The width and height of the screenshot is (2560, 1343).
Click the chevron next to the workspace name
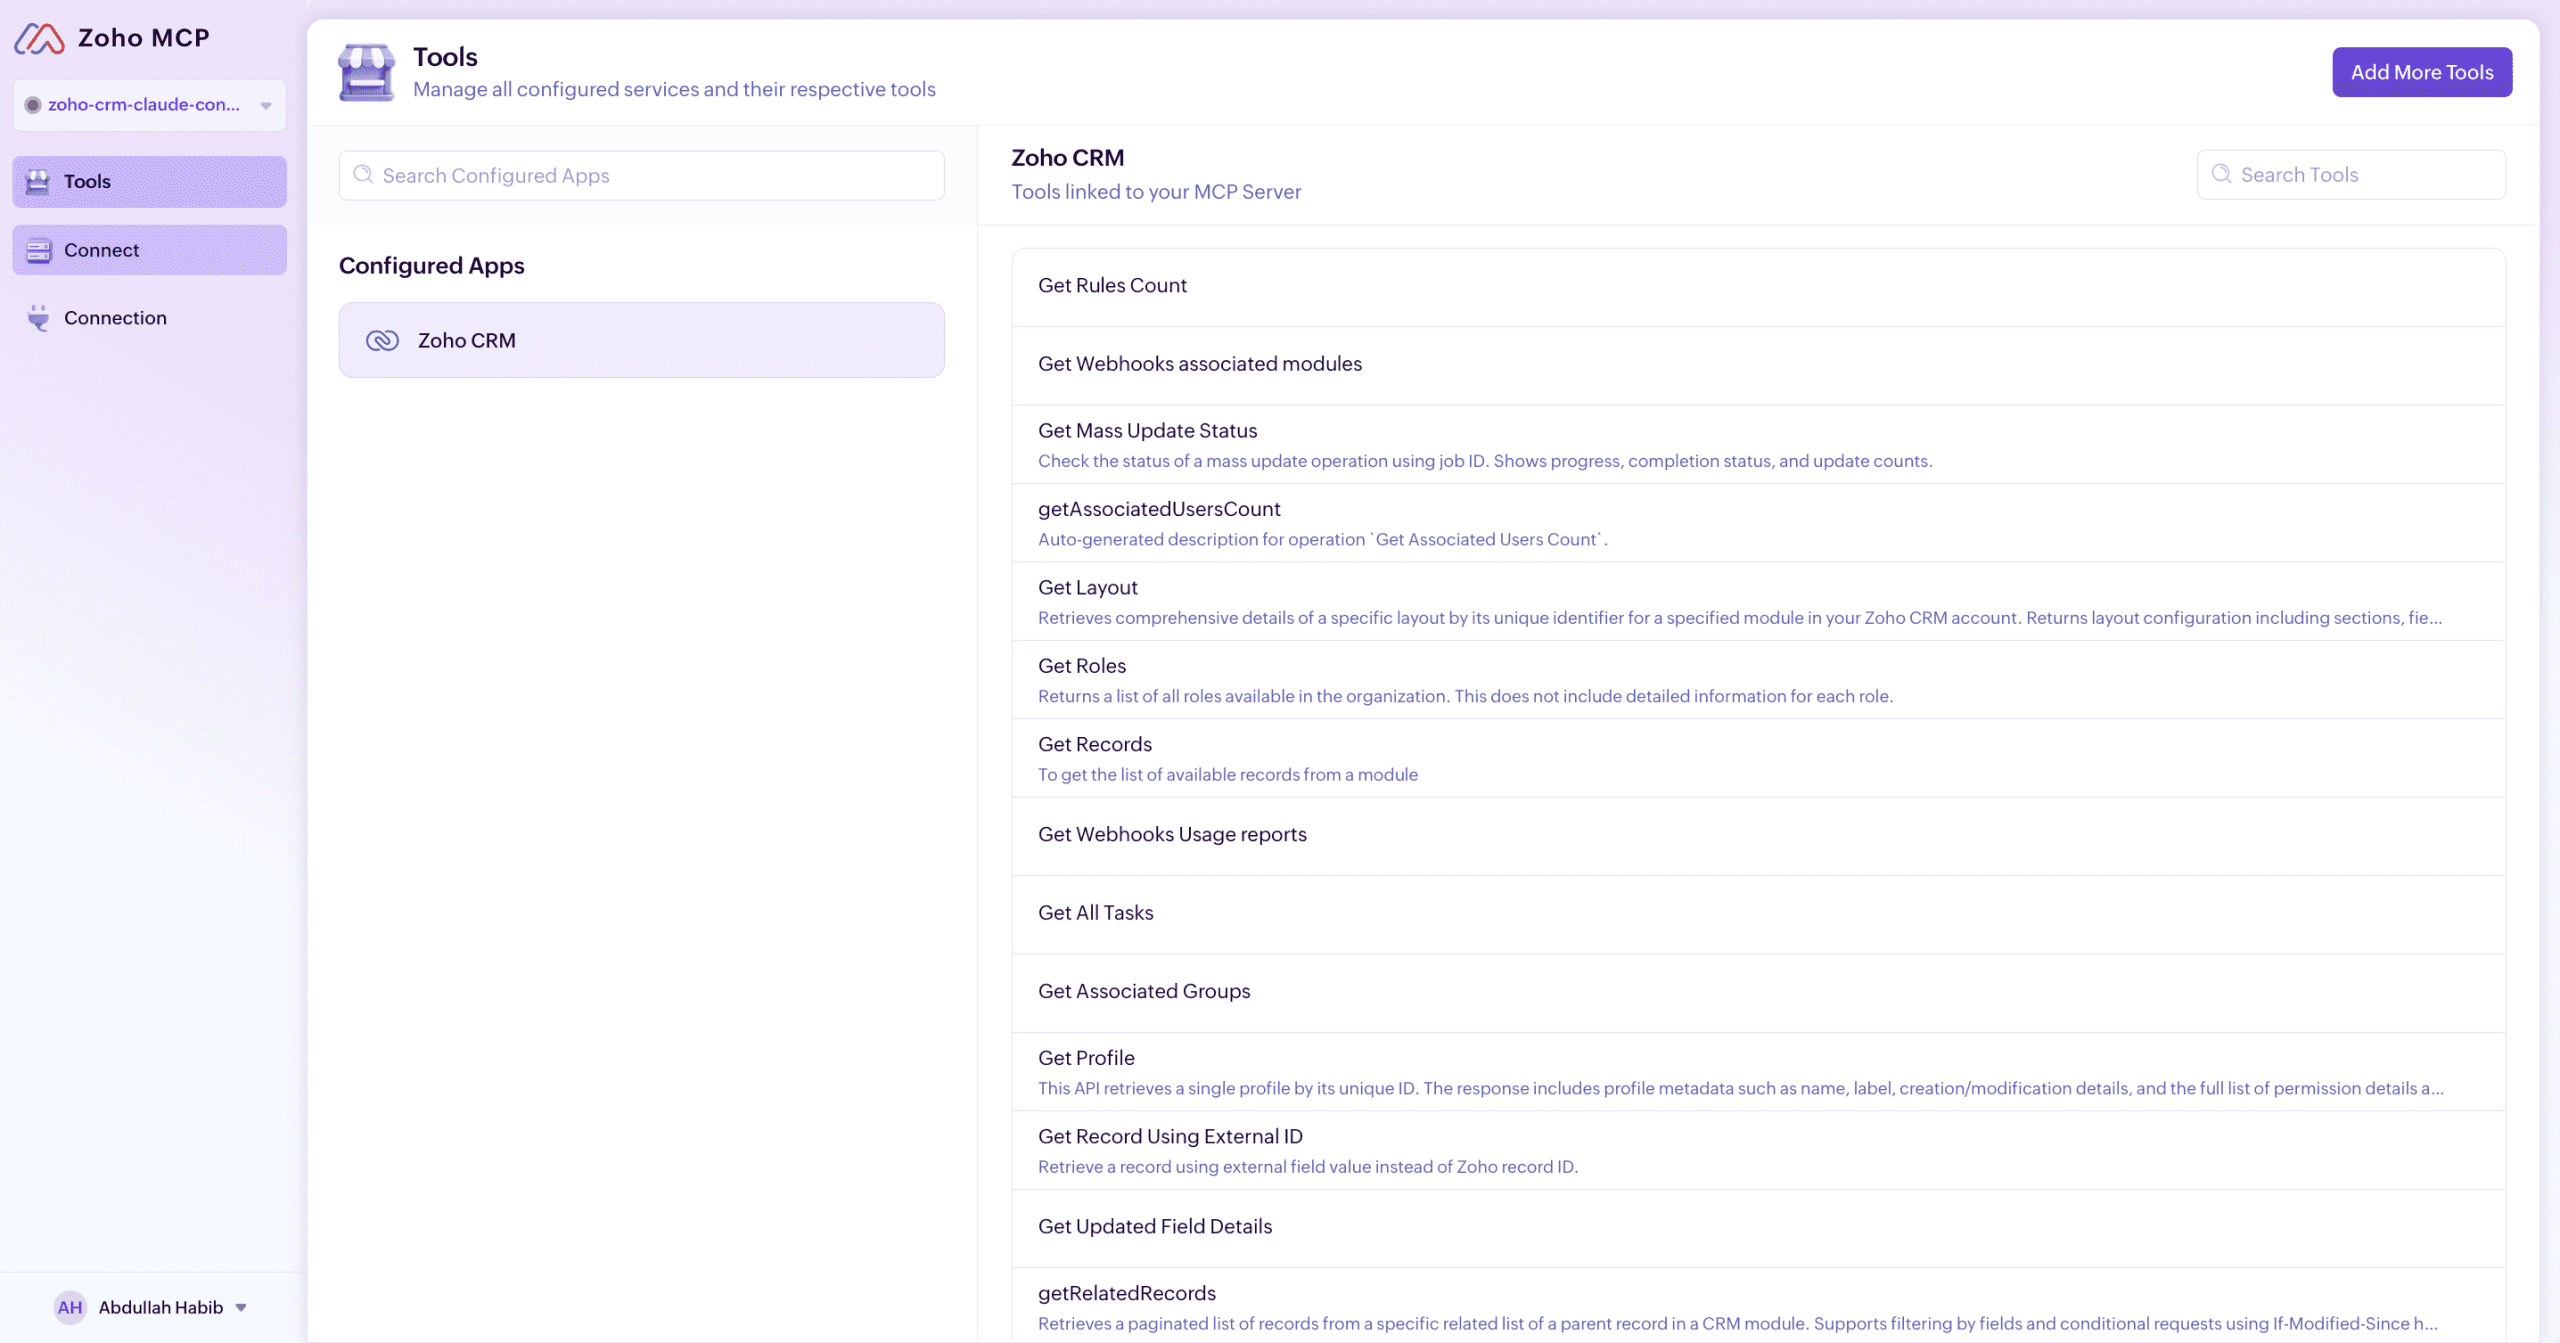pyautogui.click(x=265, y=104)
